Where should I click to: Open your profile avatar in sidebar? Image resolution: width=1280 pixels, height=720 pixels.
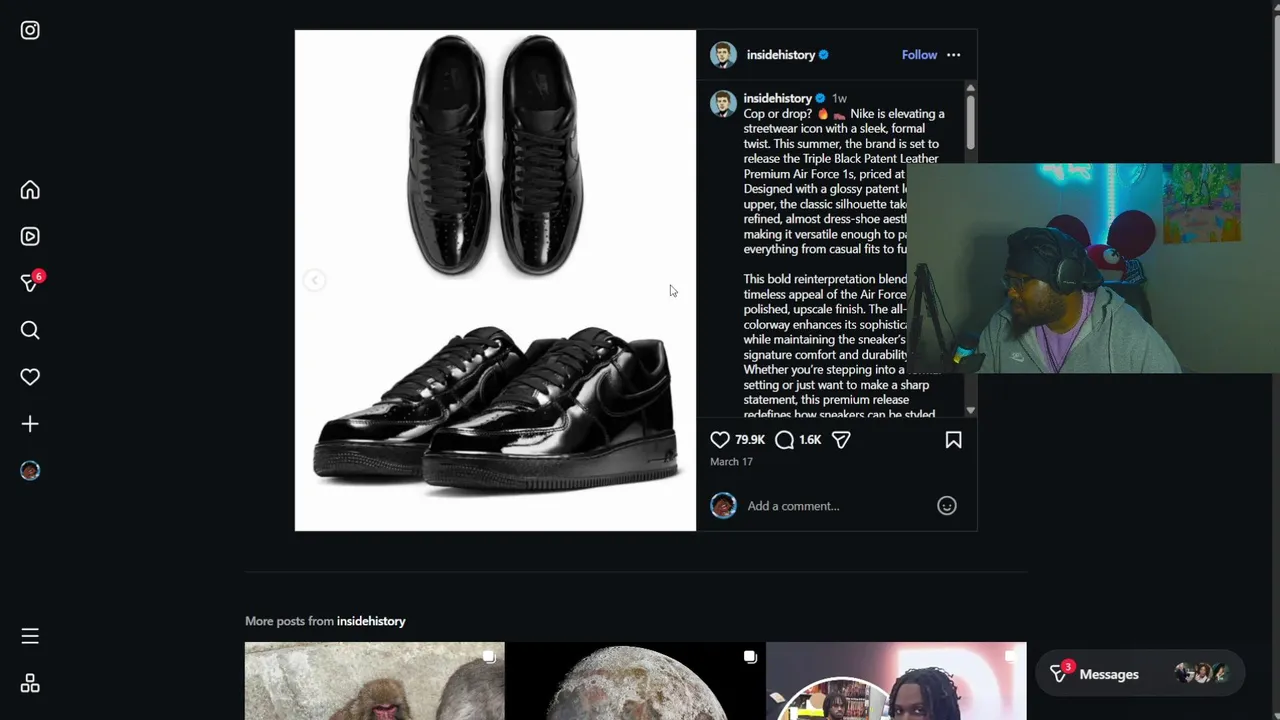click(x=30, y=471)
